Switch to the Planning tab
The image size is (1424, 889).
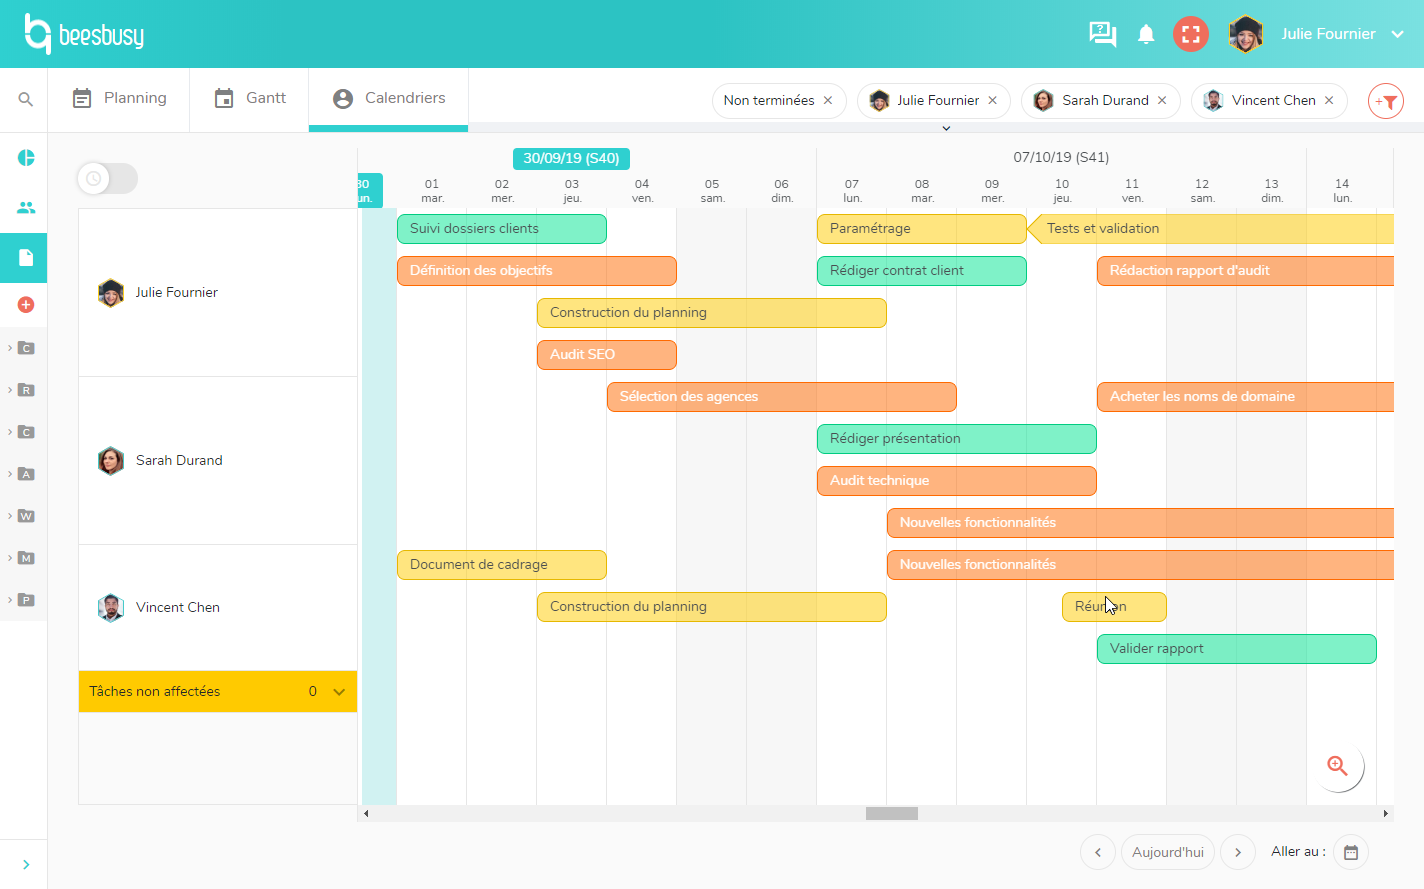120,98
